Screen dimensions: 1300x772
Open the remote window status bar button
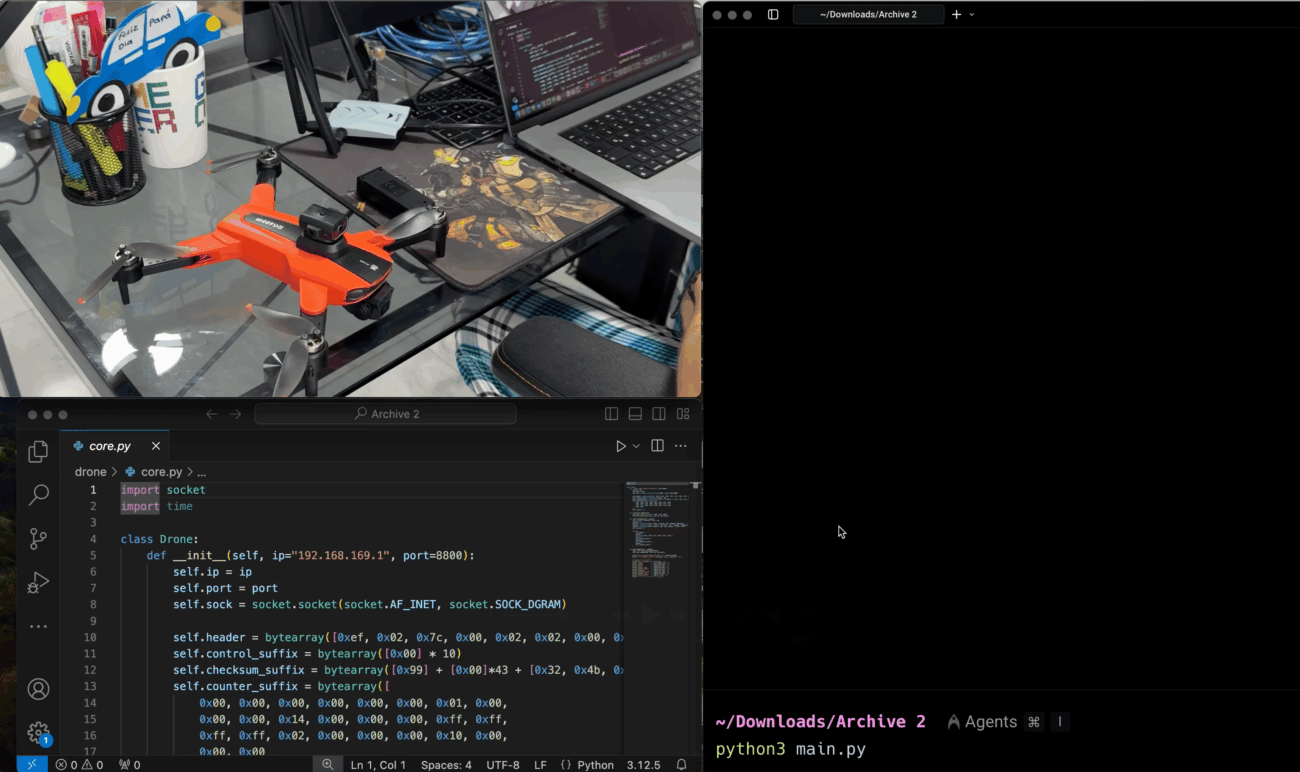pyautogui.click(x=32, y=764)
